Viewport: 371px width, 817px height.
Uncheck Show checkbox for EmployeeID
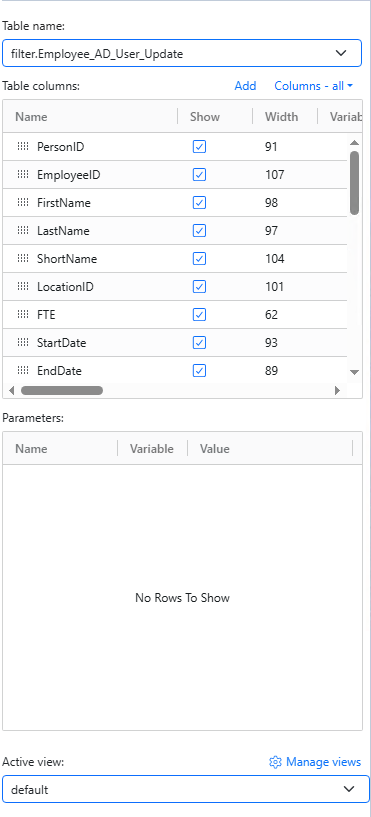point(200,175)
